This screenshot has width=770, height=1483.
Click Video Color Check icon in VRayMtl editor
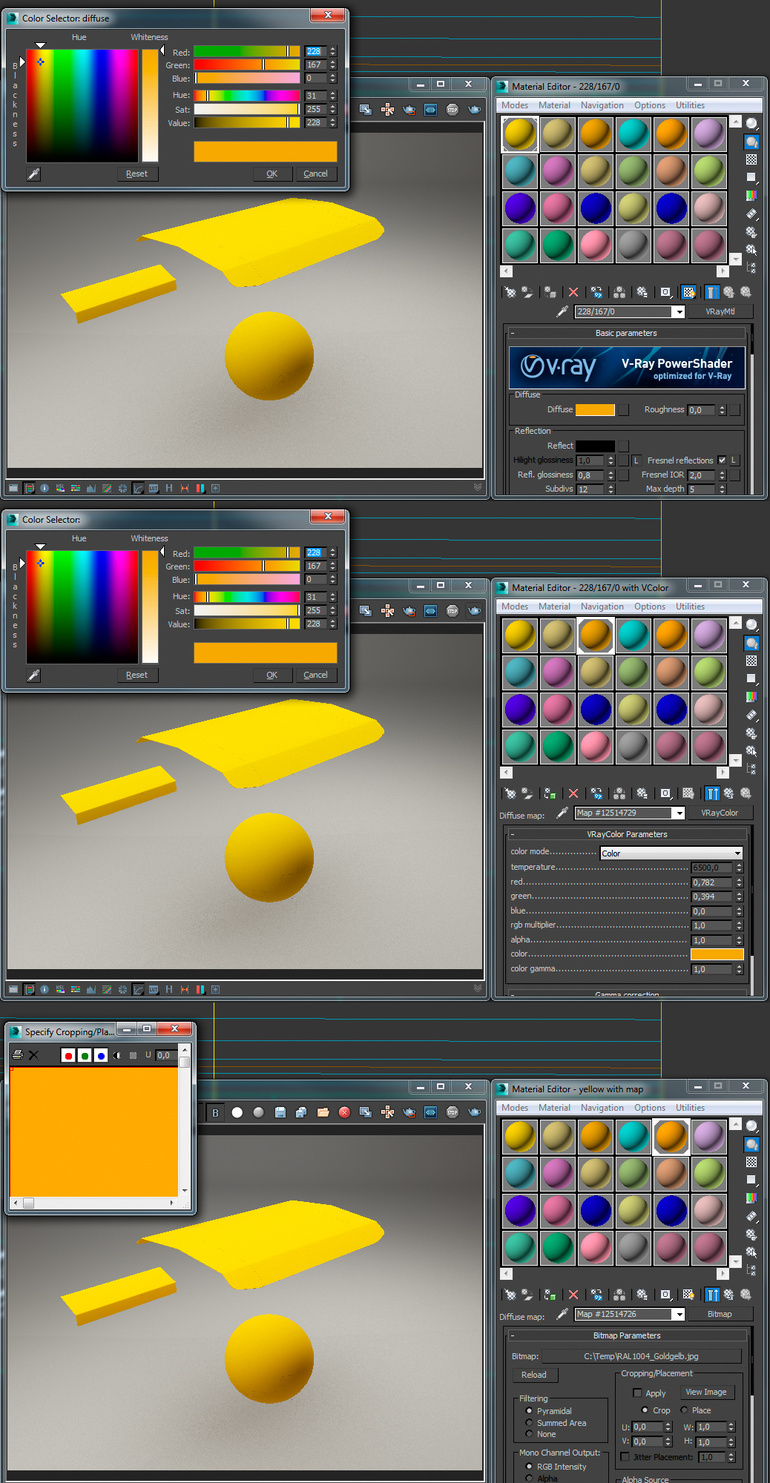point(752,195)
